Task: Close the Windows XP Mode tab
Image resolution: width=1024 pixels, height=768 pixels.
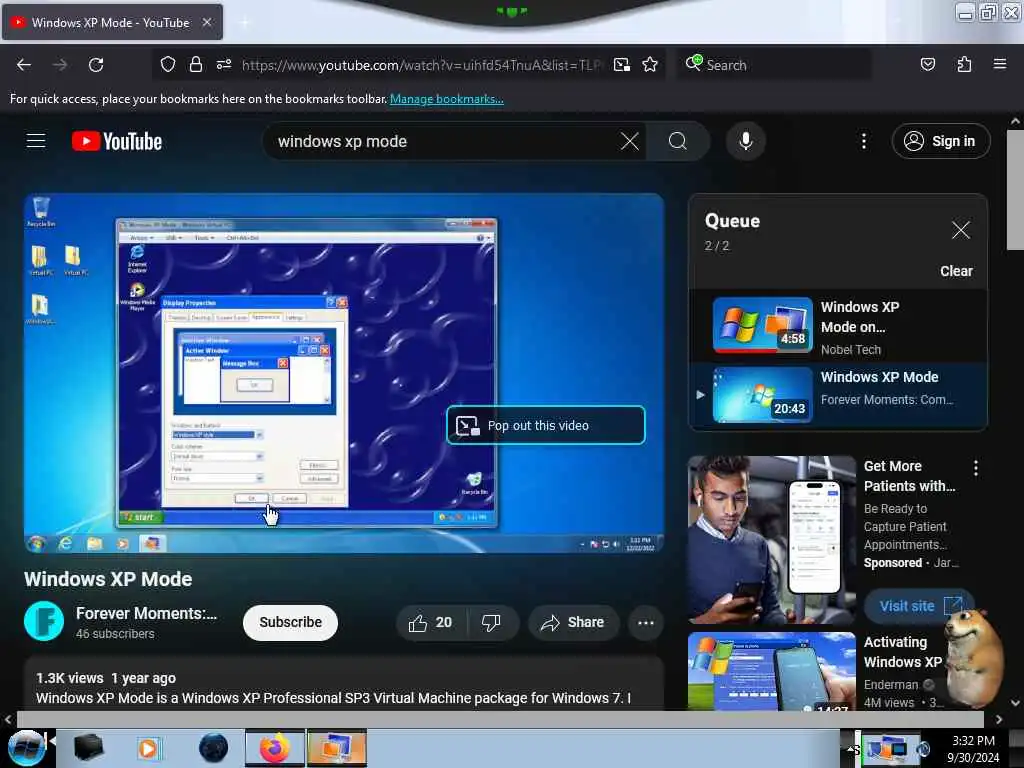Action: click(x=207, y=22)
